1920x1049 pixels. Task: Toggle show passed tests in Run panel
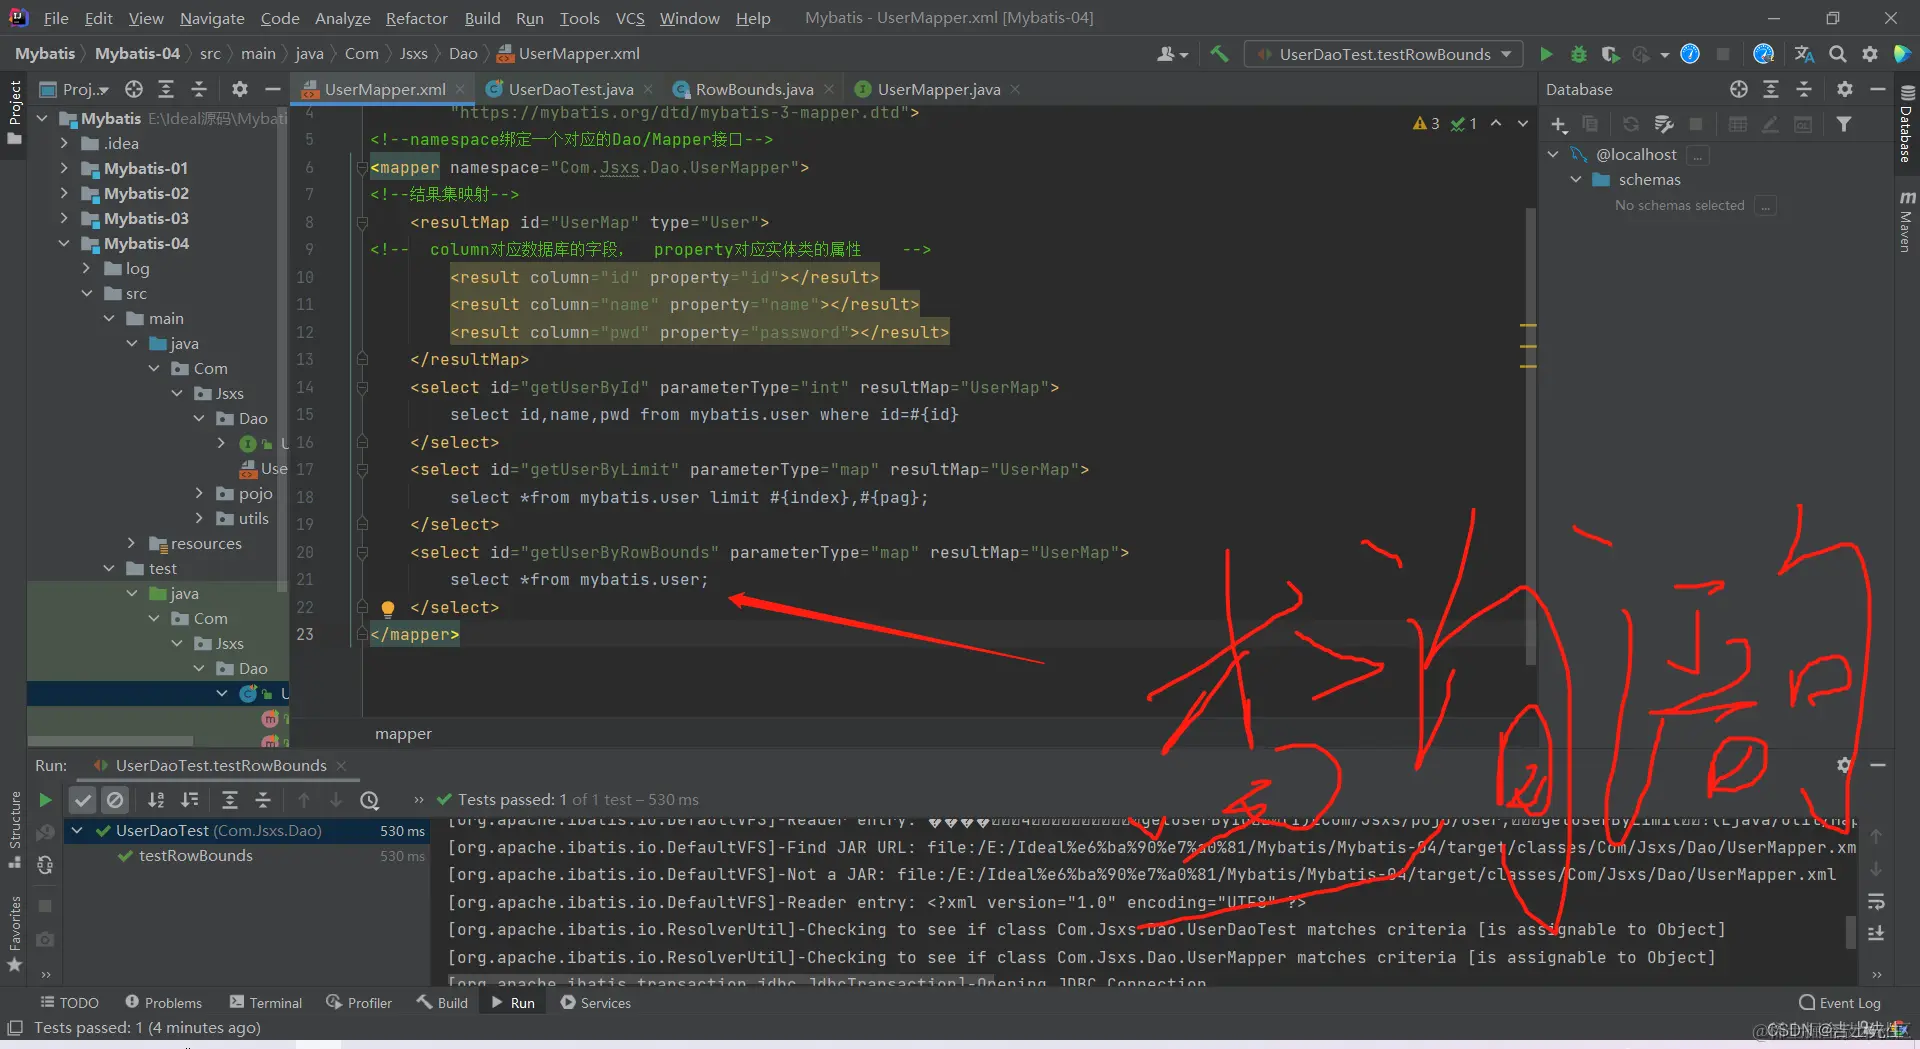click(x=83, y=800)
